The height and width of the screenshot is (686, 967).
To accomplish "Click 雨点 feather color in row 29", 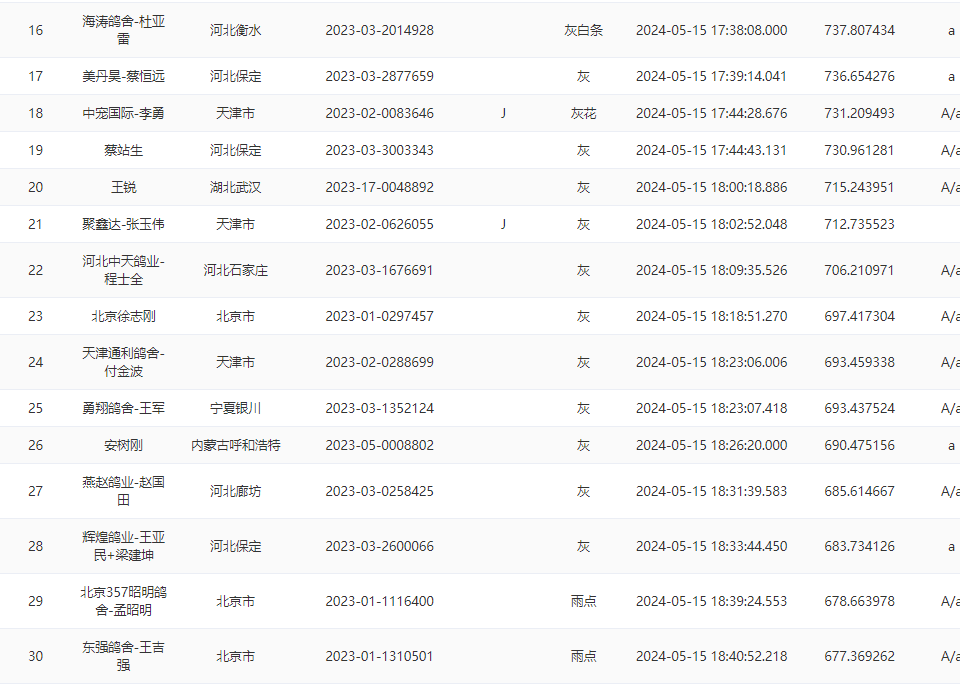I will [583, 601].
